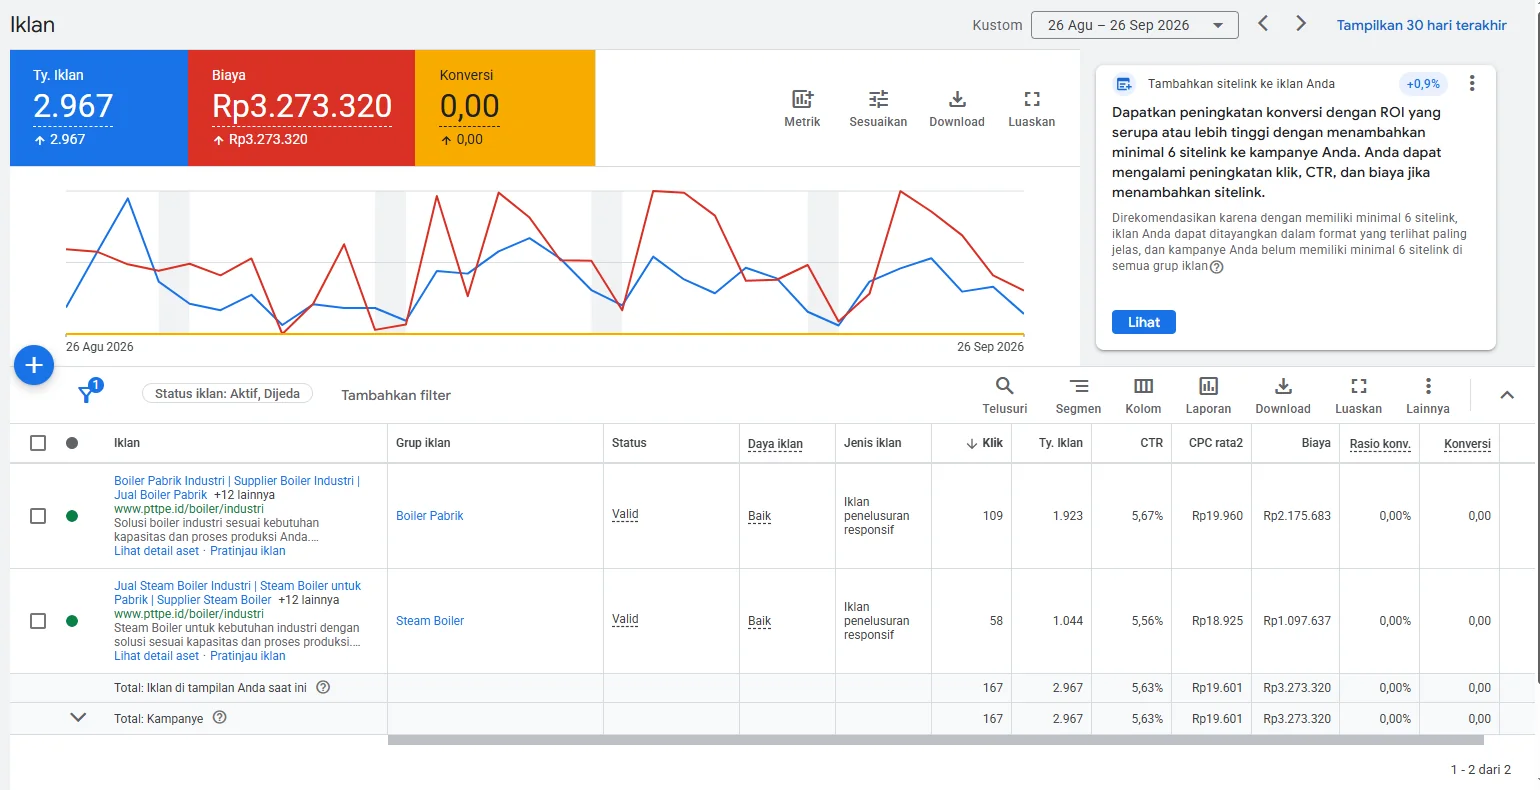The image size is (1540, 790).
Task: Sort table by the Biaya column header
Action: [1316, 443]
